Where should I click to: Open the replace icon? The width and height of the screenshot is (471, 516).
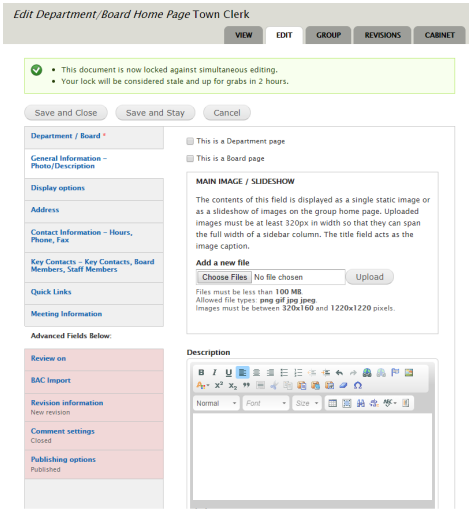(x=374, y=403)
